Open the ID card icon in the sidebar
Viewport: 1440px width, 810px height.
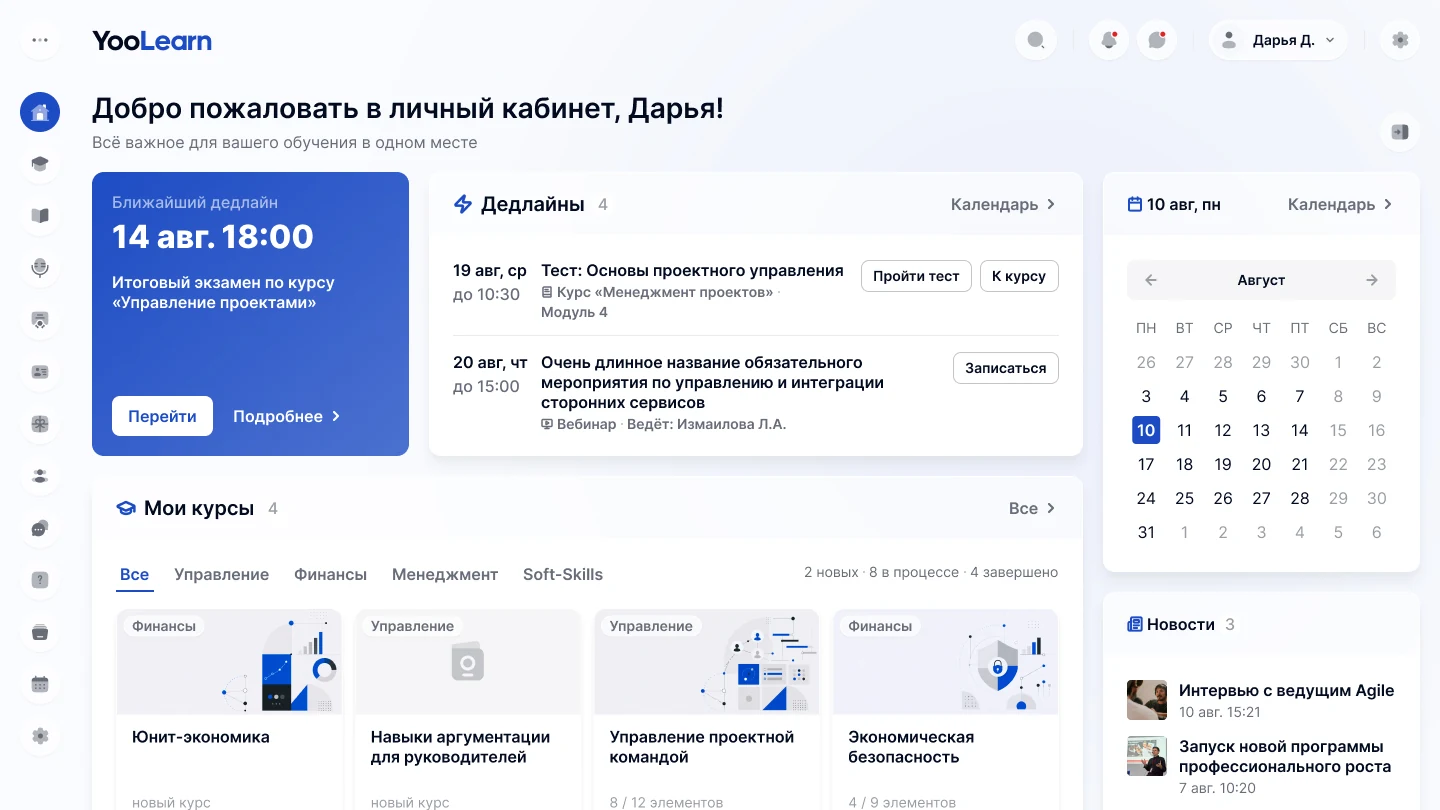click(40, 372)
